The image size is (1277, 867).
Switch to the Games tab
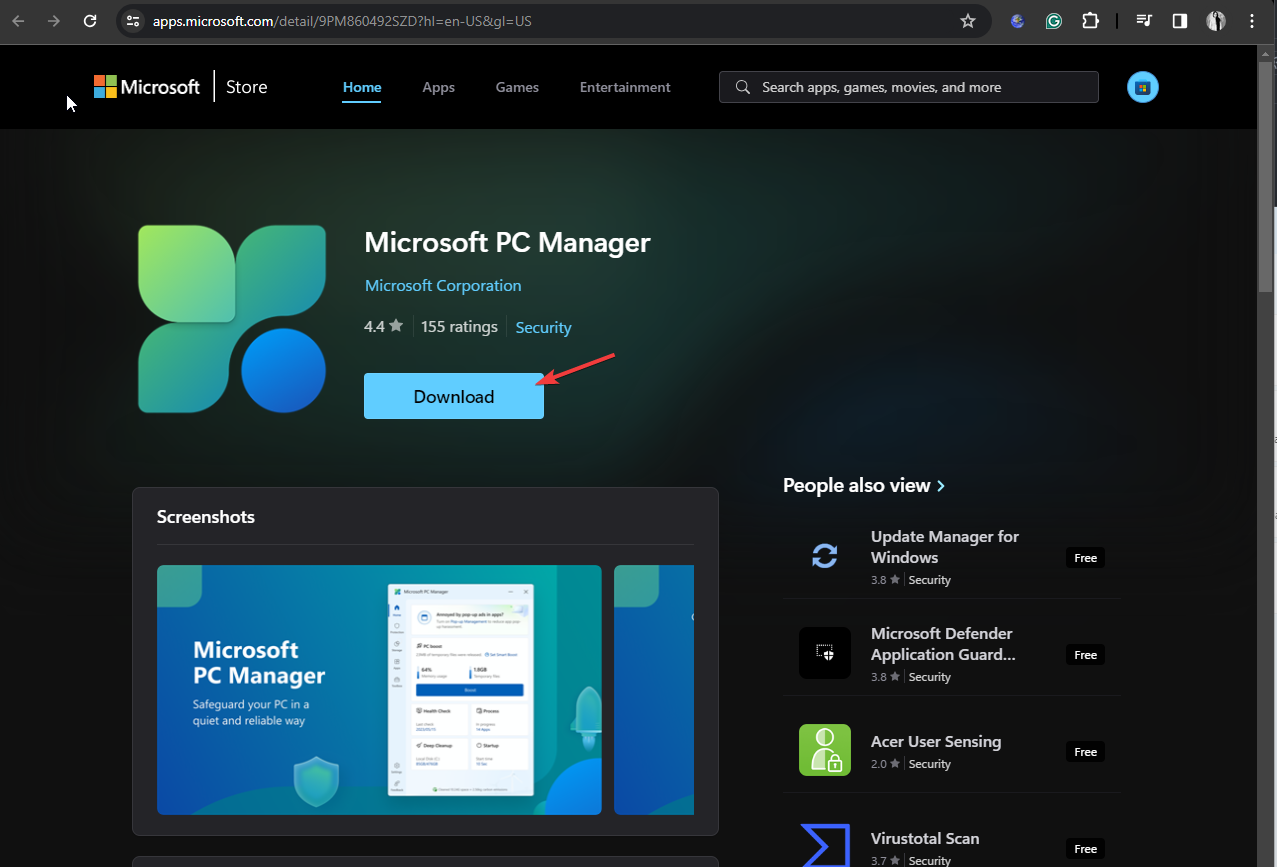(x=517, y=88)
